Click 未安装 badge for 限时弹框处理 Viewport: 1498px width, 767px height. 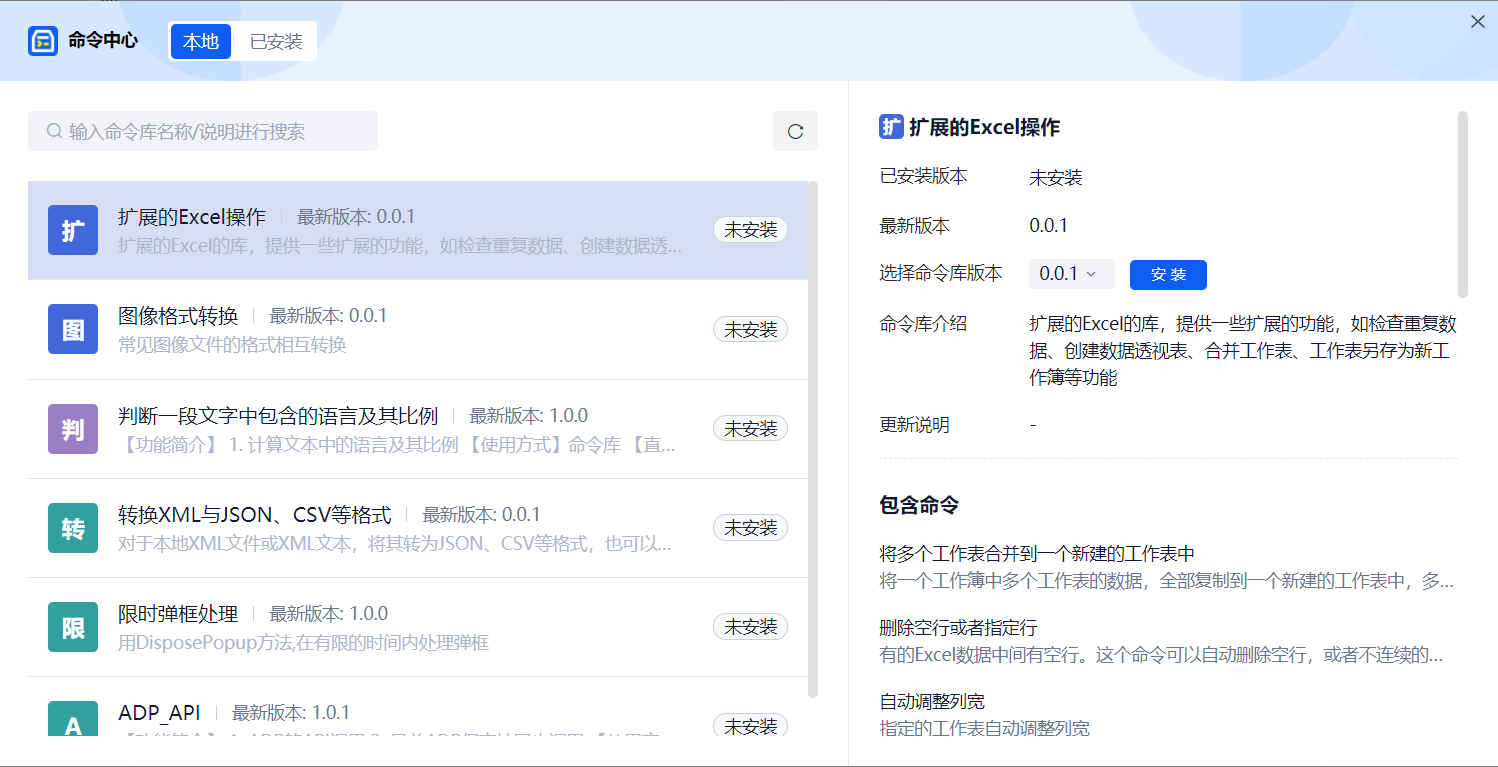[750, 627]
